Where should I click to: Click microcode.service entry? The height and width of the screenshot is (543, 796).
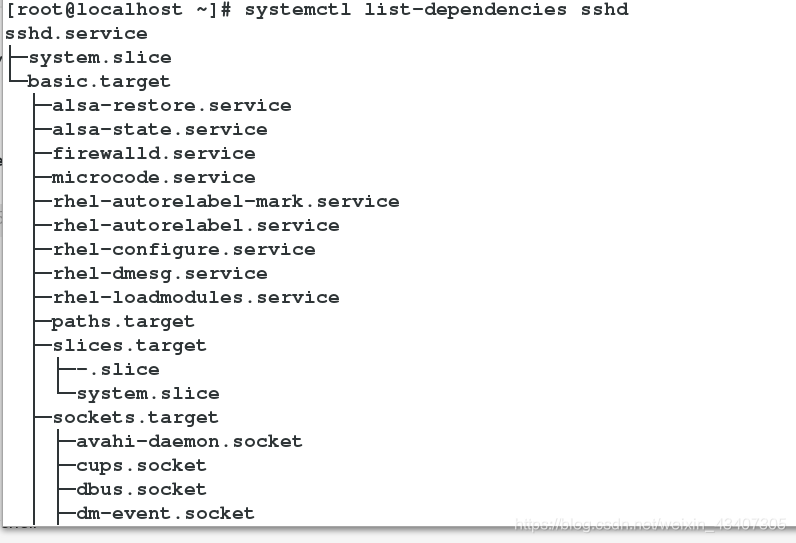[154, 177]
